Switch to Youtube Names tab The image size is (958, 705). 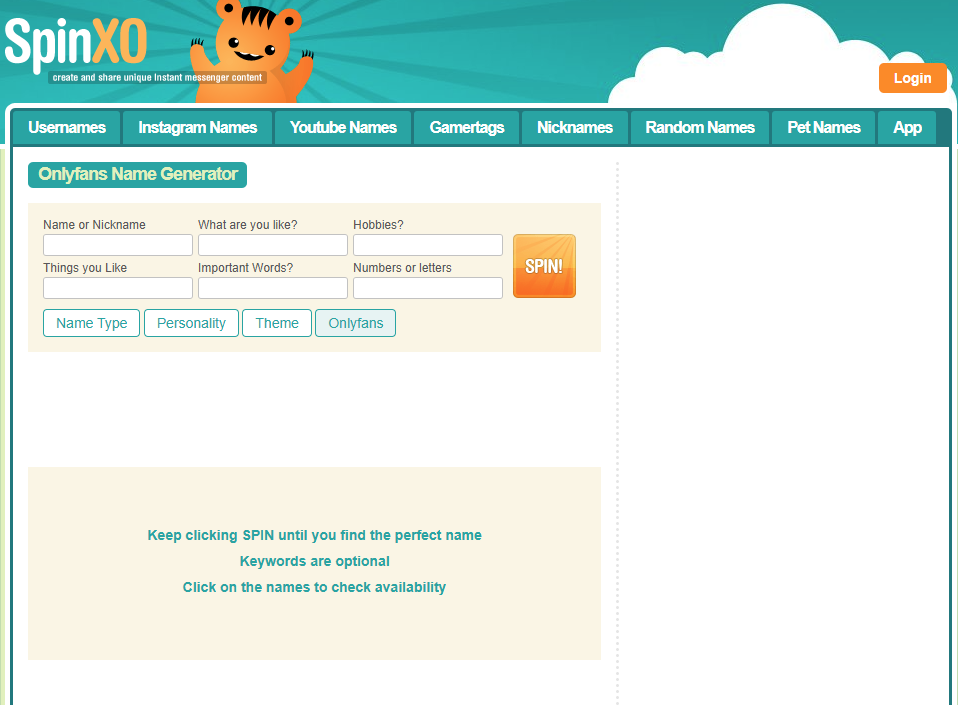343,127
